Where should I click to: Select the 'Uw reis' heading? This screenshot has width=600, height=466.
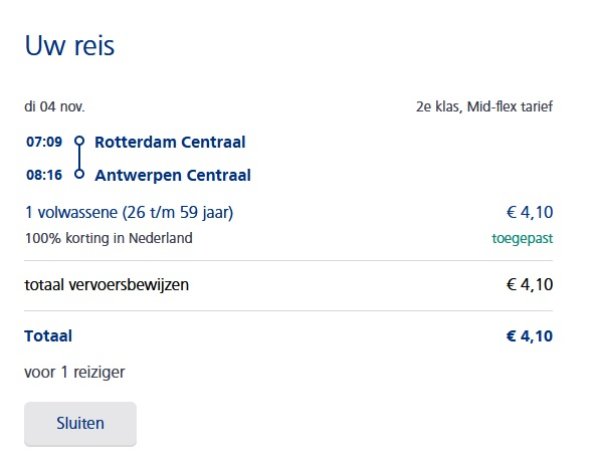coord(69,46)
